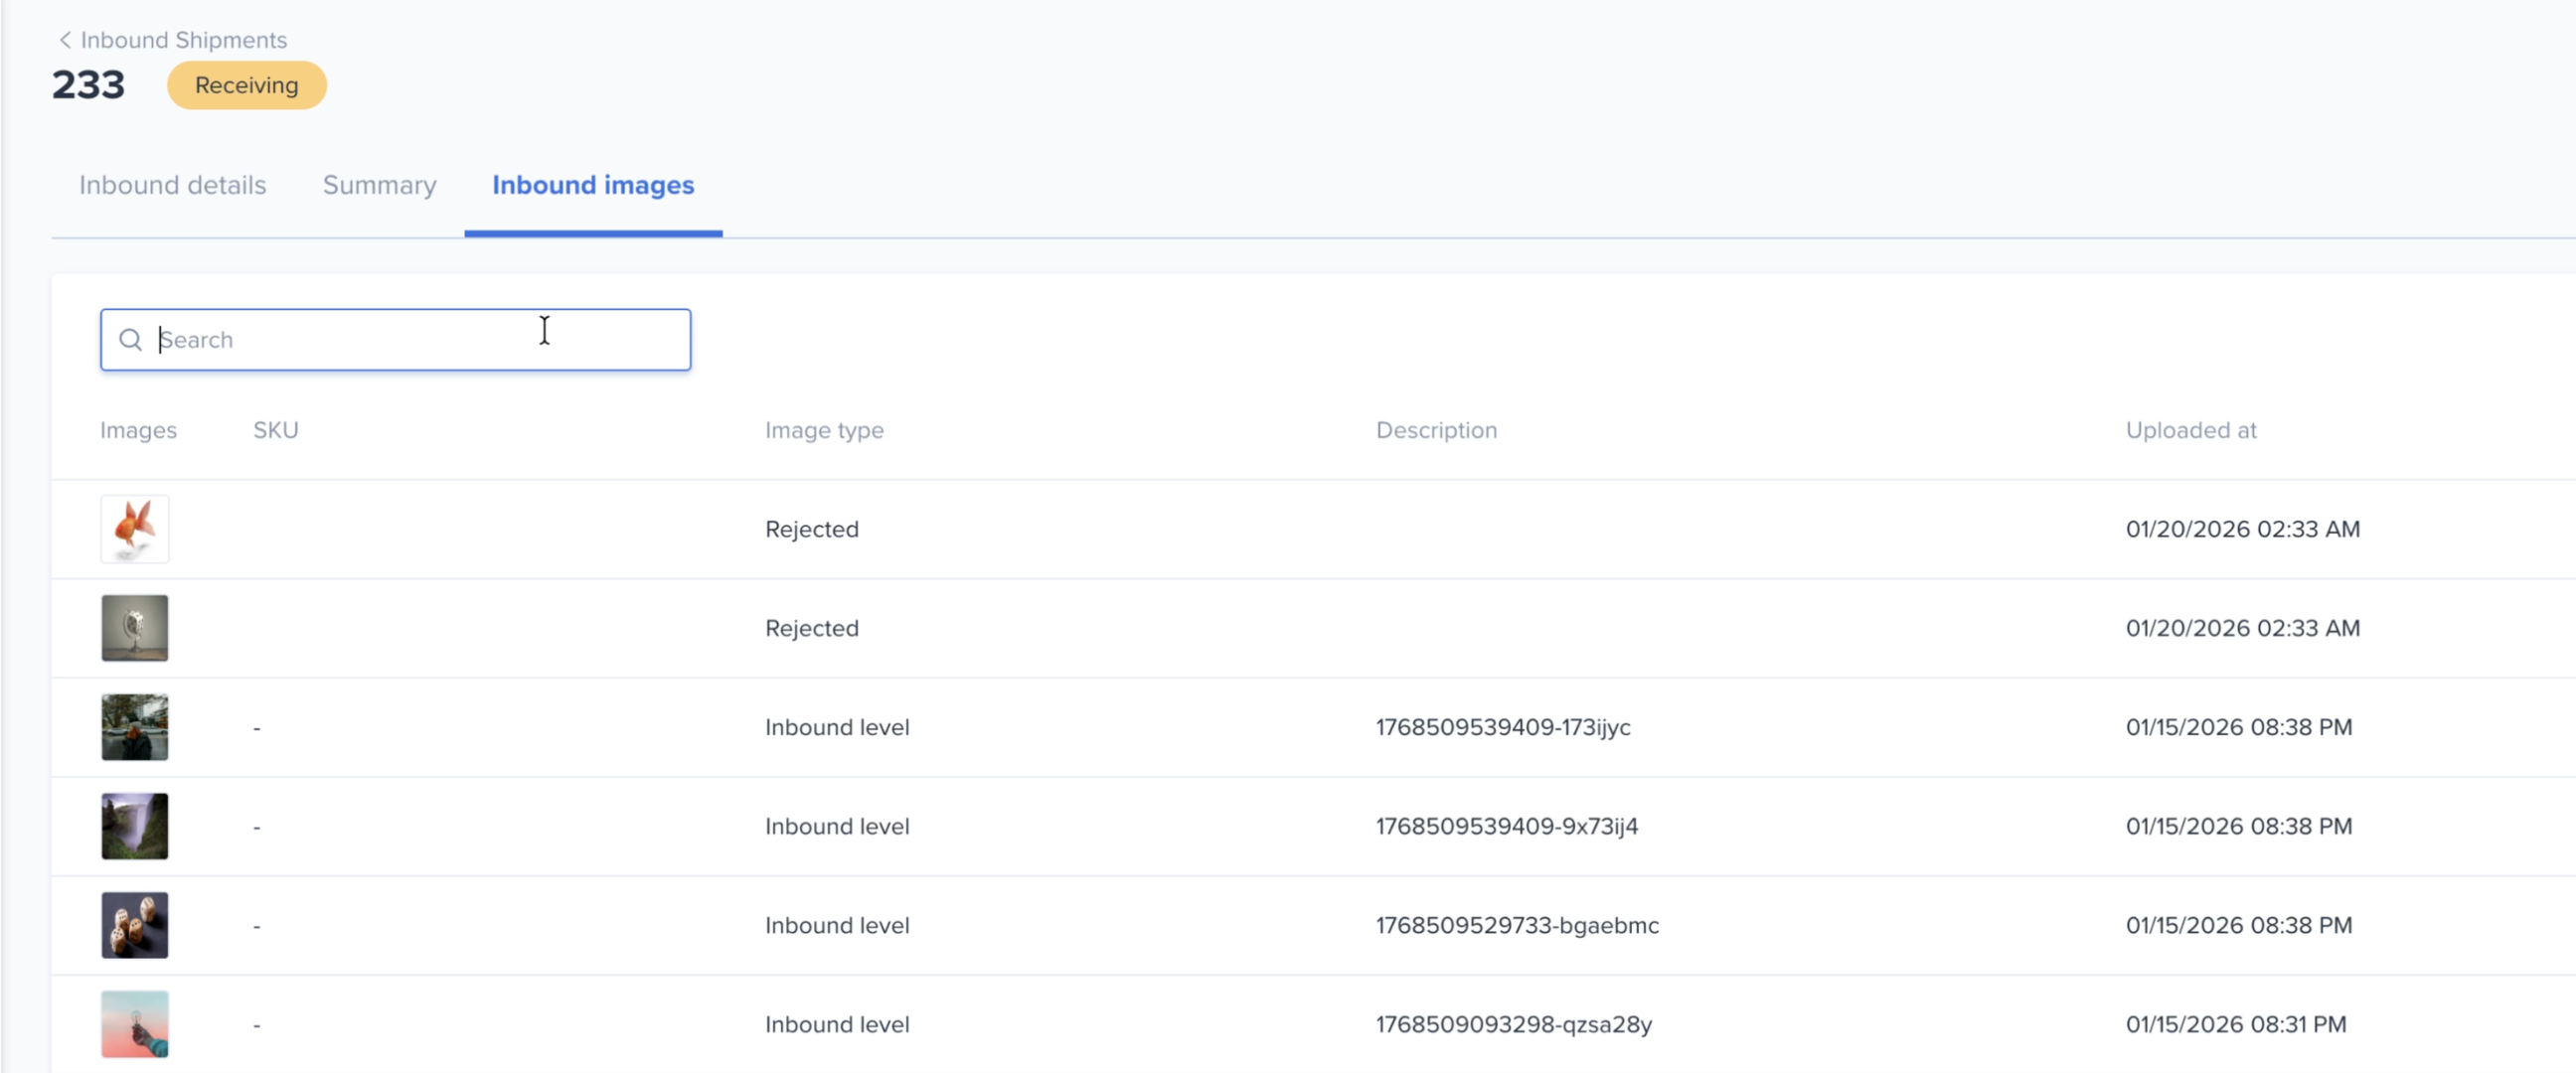Click the Receiving status badge
2576x1073 pixels.
point(246,85)
